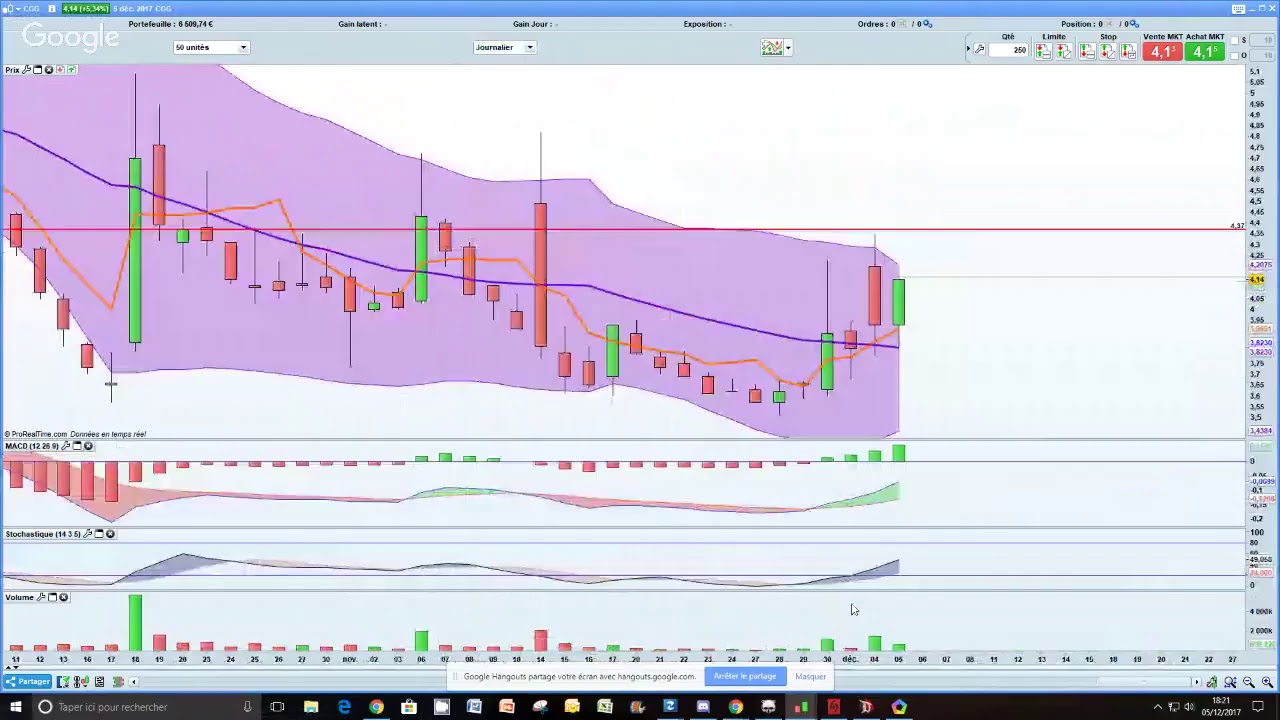Image resolution: width=1280 pixels, height=720 pixels.
Task: Open Volume panel settings wrench
Action: 41,597
